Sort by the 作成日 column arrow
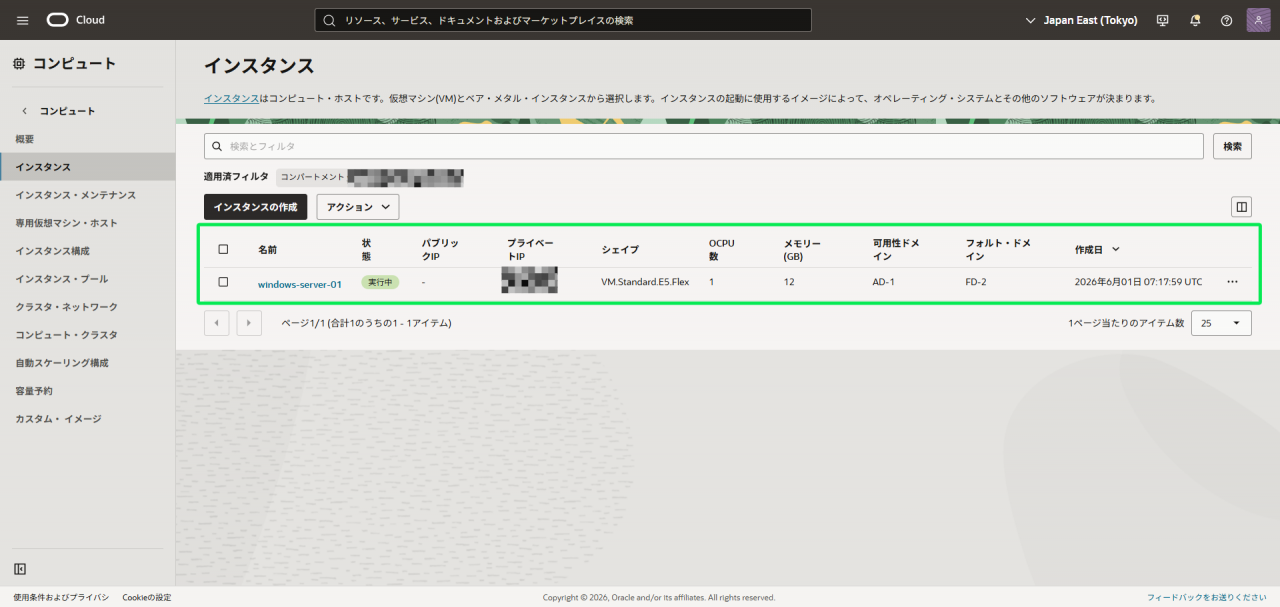 click(x=1116, y=249)
